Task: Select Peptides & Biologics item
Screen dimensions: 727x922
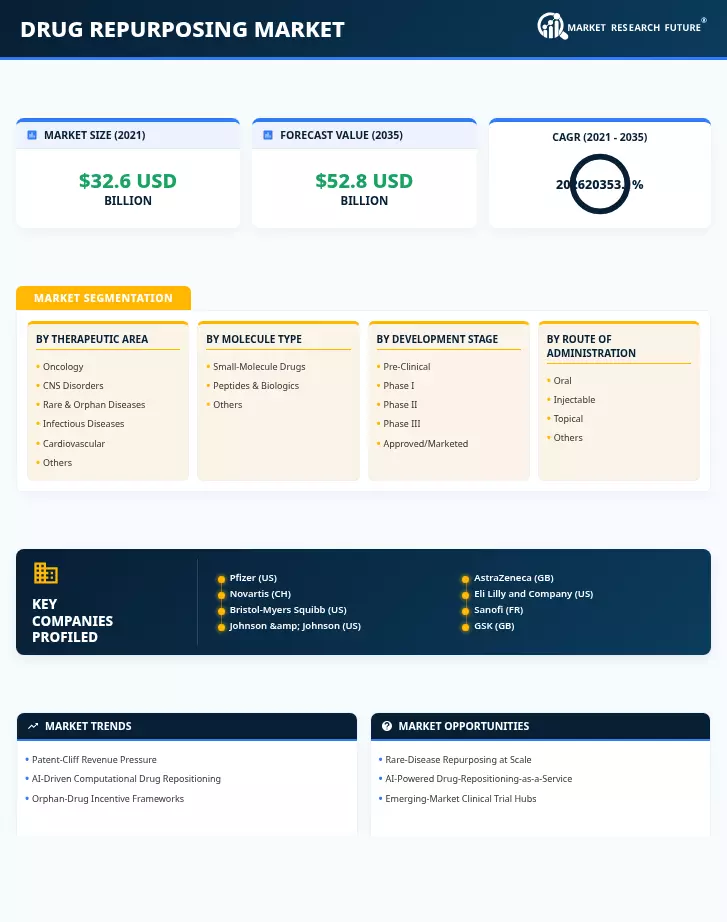Action: pyautogui.click(x=256, y=386)
